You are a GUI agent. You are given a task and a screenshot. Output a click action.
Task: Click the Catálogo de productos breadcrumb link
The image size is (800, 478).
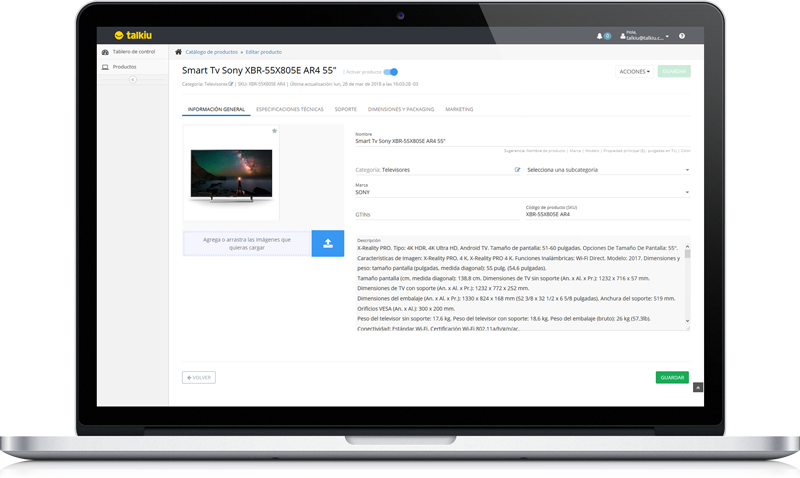click(212, 52)
